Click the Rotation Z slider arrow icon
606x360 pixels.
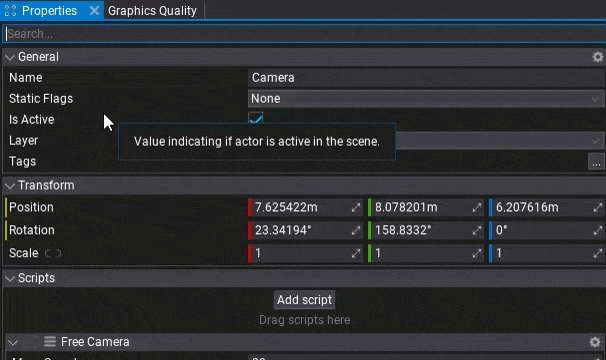(x=597, y=230)
